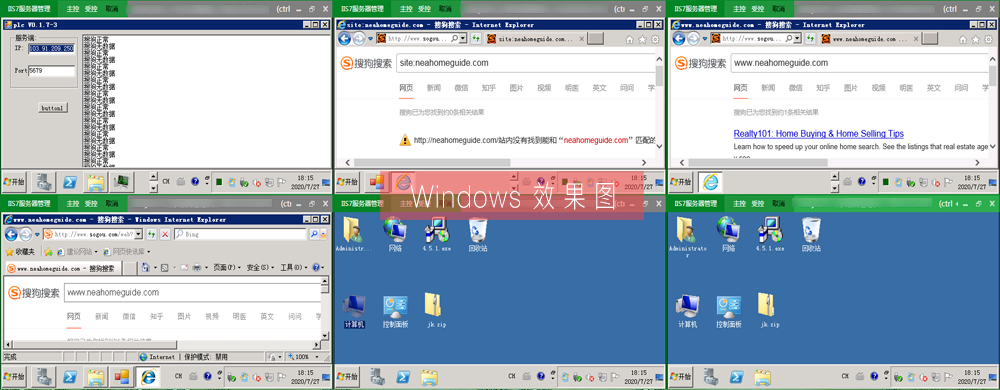This screenshot has height=390, width=1000.
Task: Open gear Tools in Realty101 results IE window
Action: pyautogui.click(x=988, y=39)
